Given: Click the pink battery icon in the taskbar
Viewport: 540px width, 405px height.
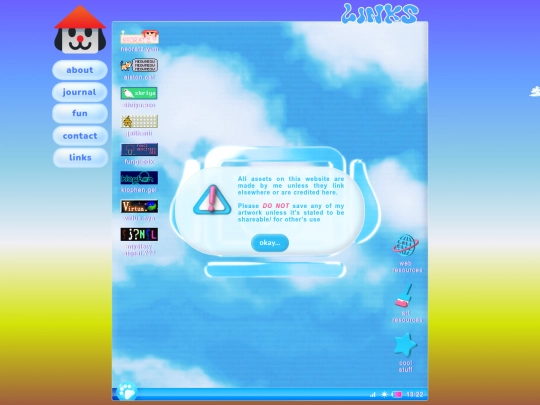Looking at the screenshot, I should (397, 394).
